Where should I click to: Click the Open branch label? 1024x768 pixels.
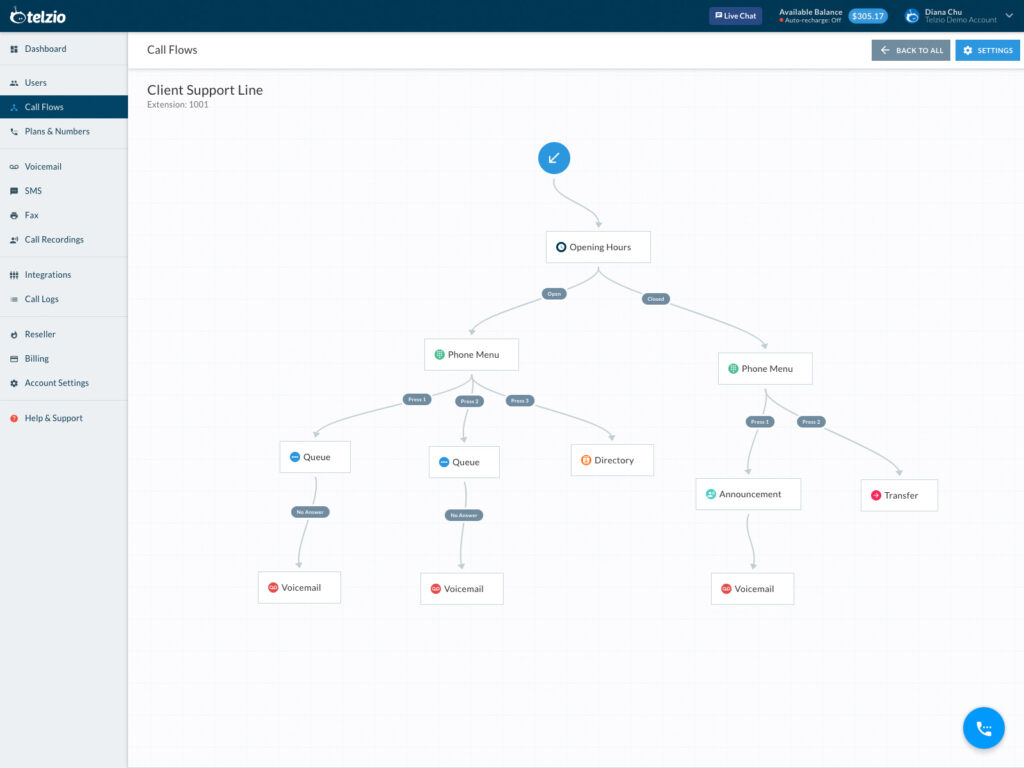(x=554, y=294)
